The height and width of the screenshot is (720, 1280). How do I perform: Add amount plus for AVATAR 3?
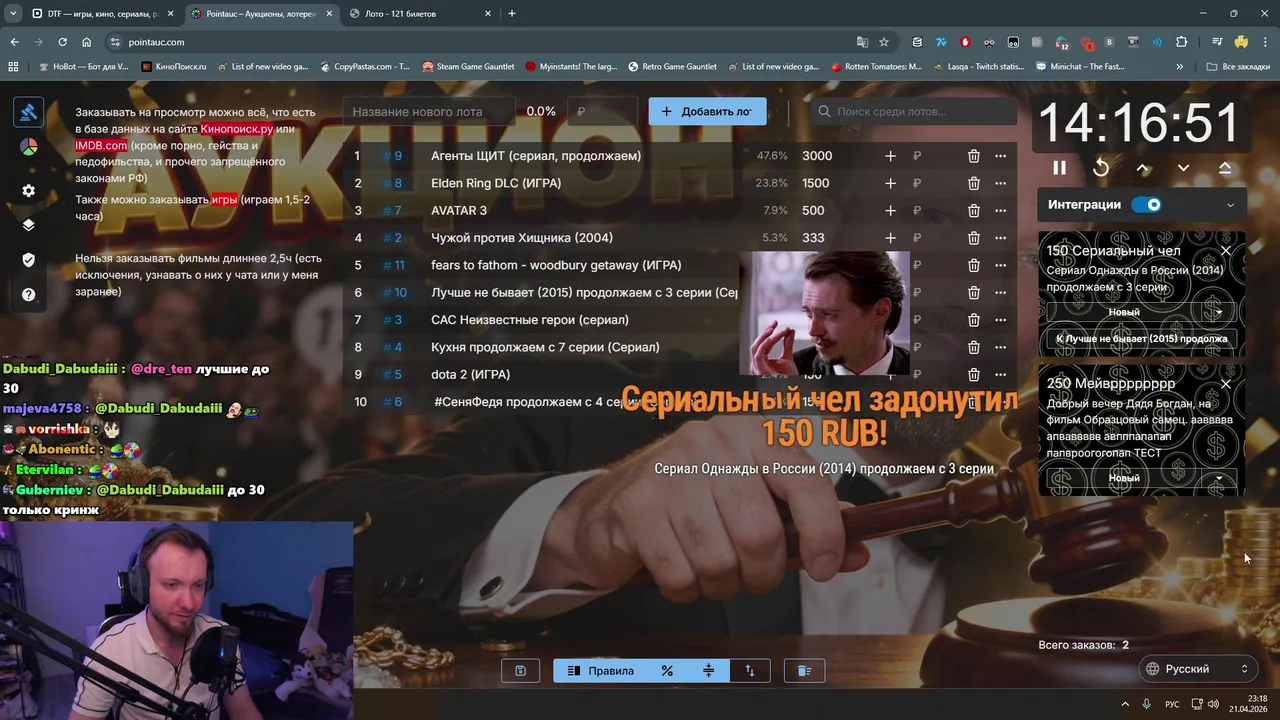coord(890,211)
